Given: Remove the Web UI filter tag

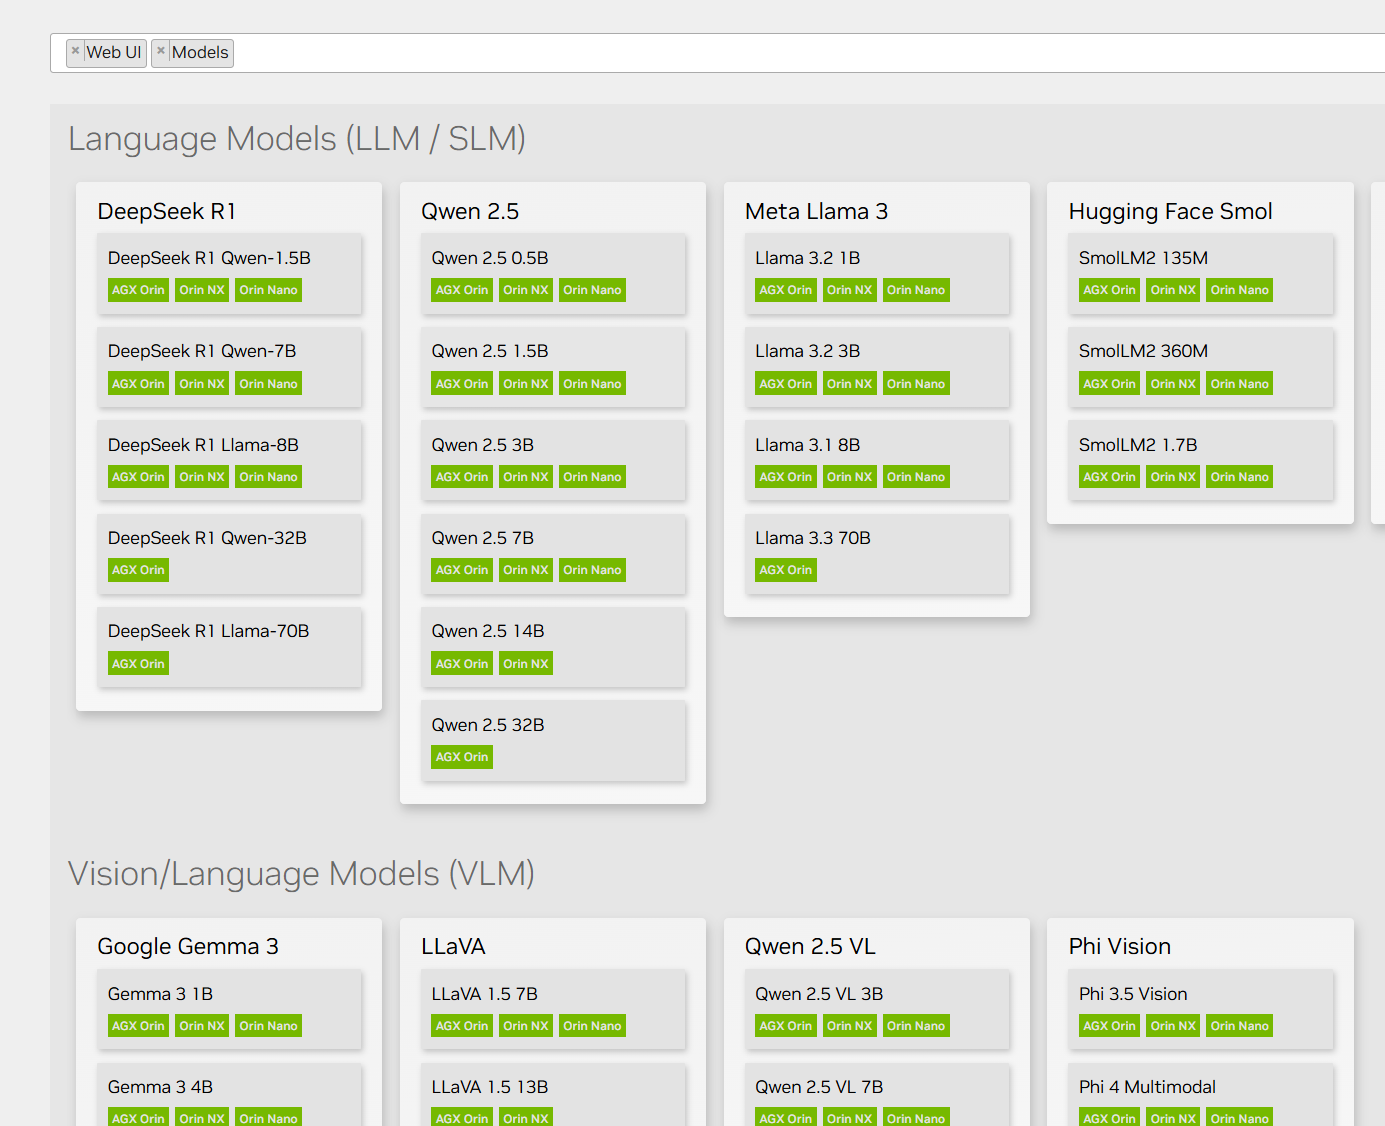Looking at the screenshot, I should [75, 51].
